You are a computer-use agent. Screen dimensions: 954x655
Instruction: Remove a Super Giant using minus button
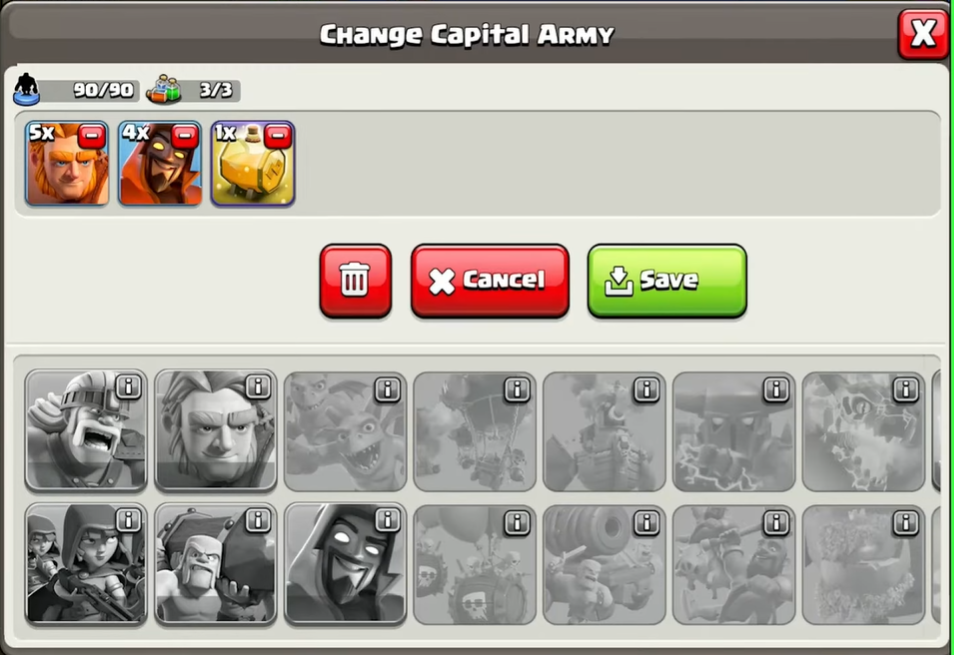[92, 136]
